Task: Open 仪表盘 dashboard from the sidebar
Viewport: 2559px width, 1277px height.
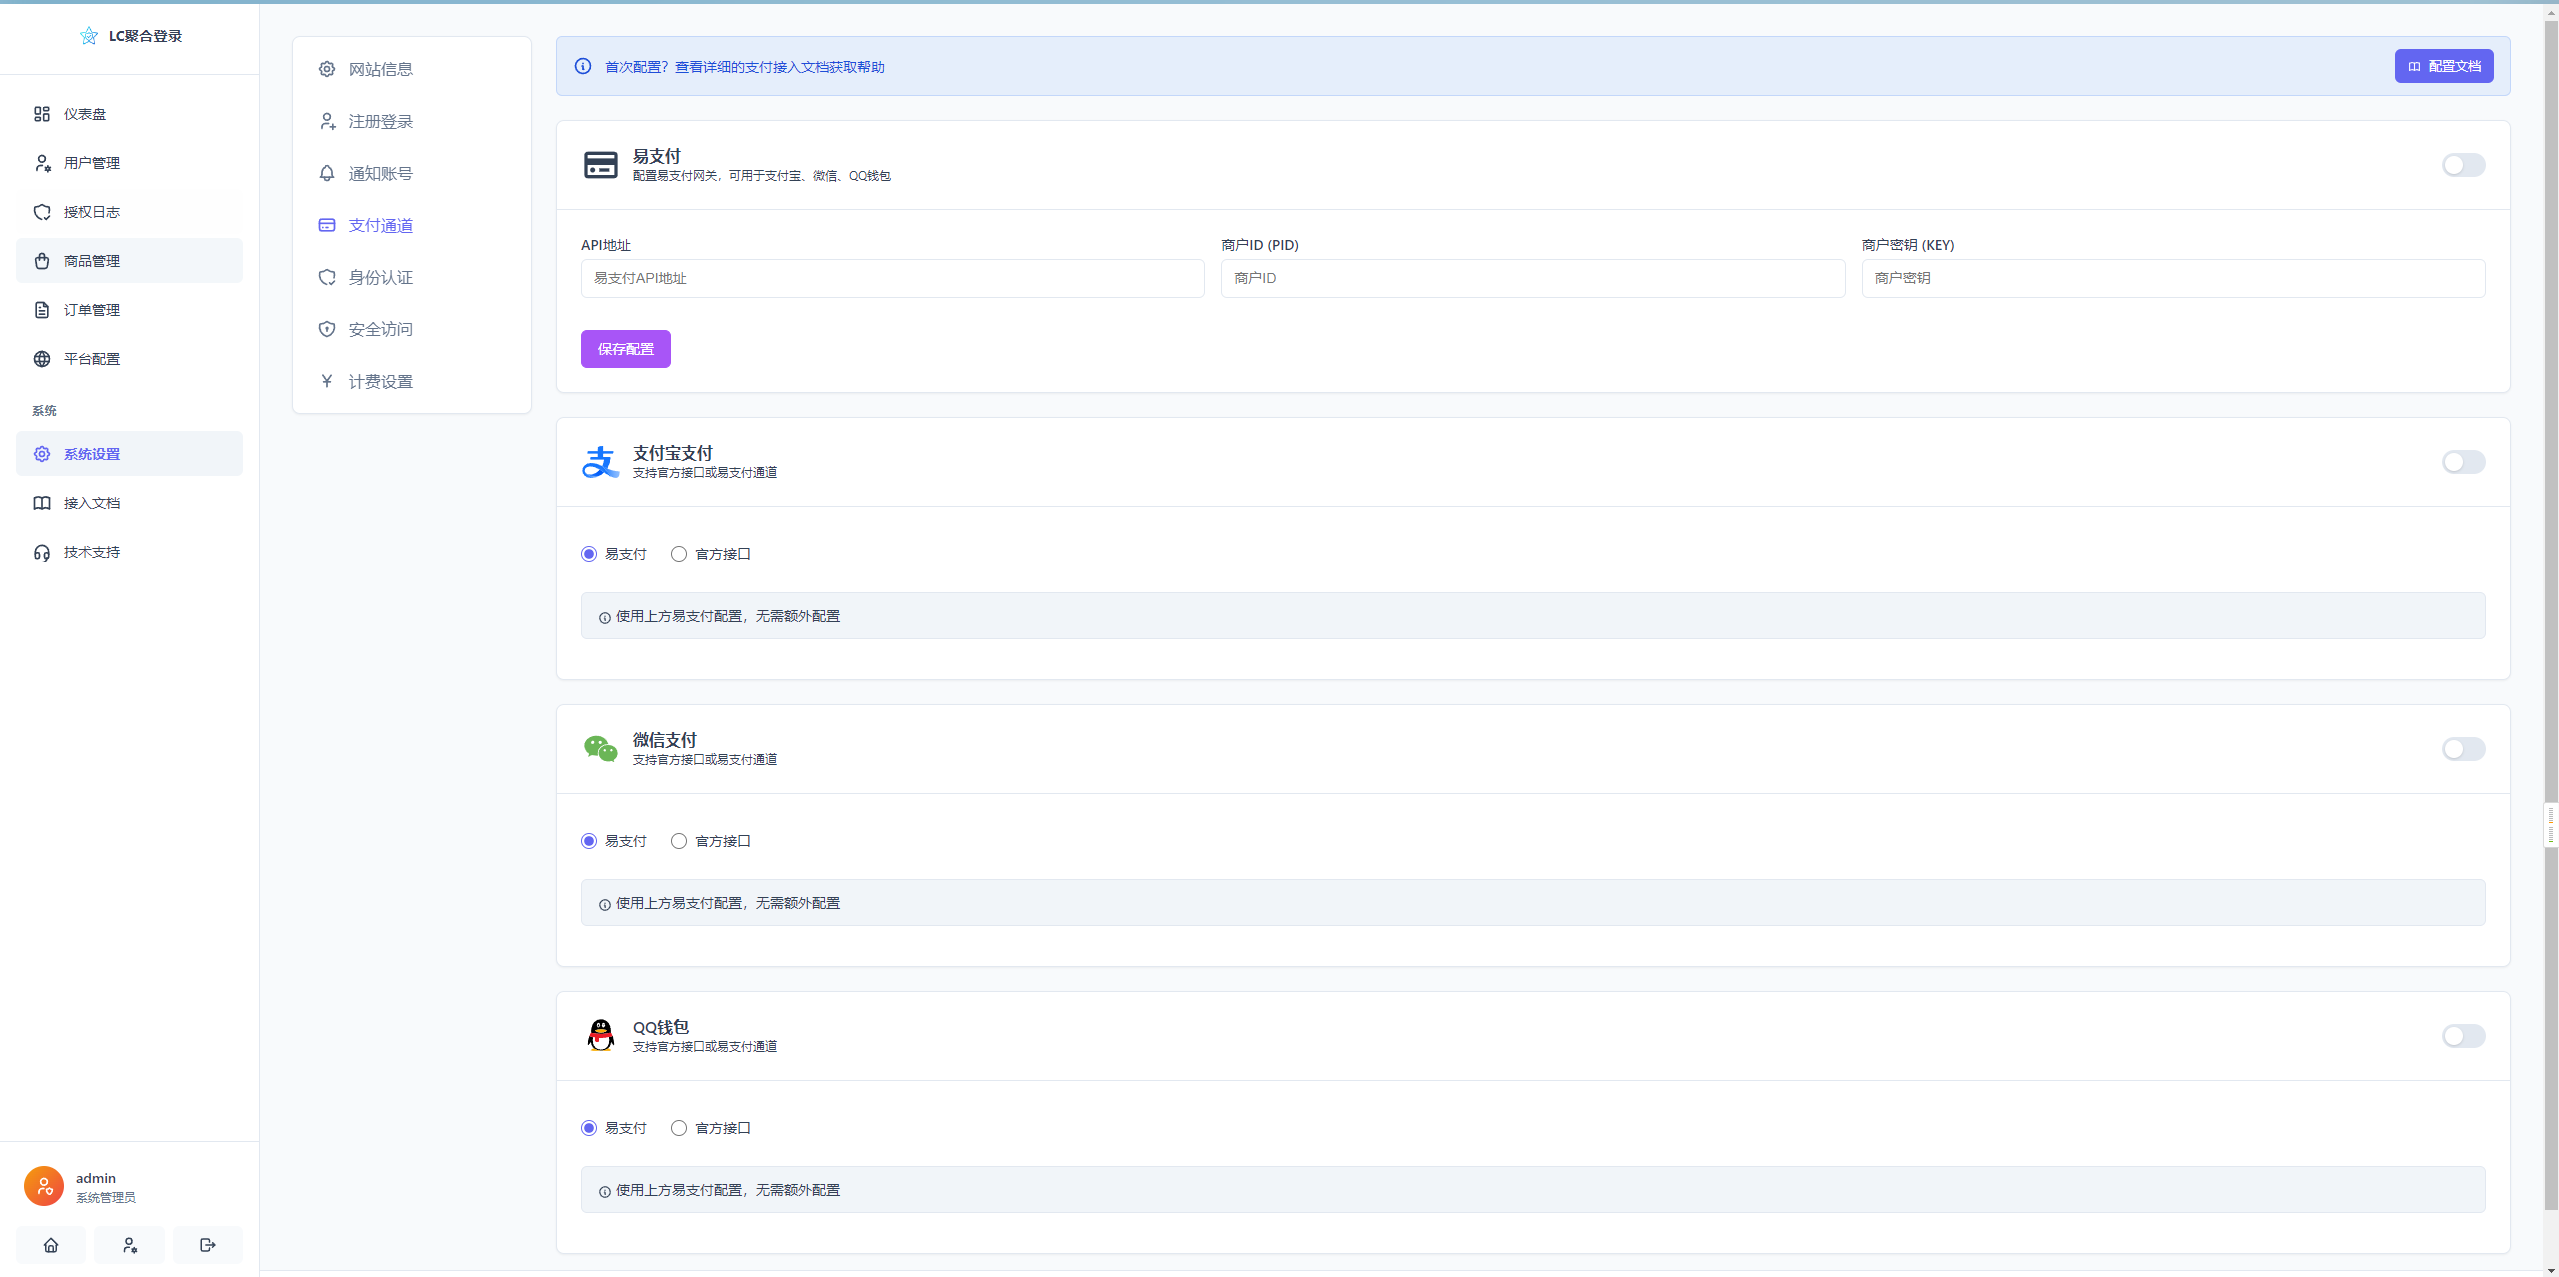Action: click(85, 114)
